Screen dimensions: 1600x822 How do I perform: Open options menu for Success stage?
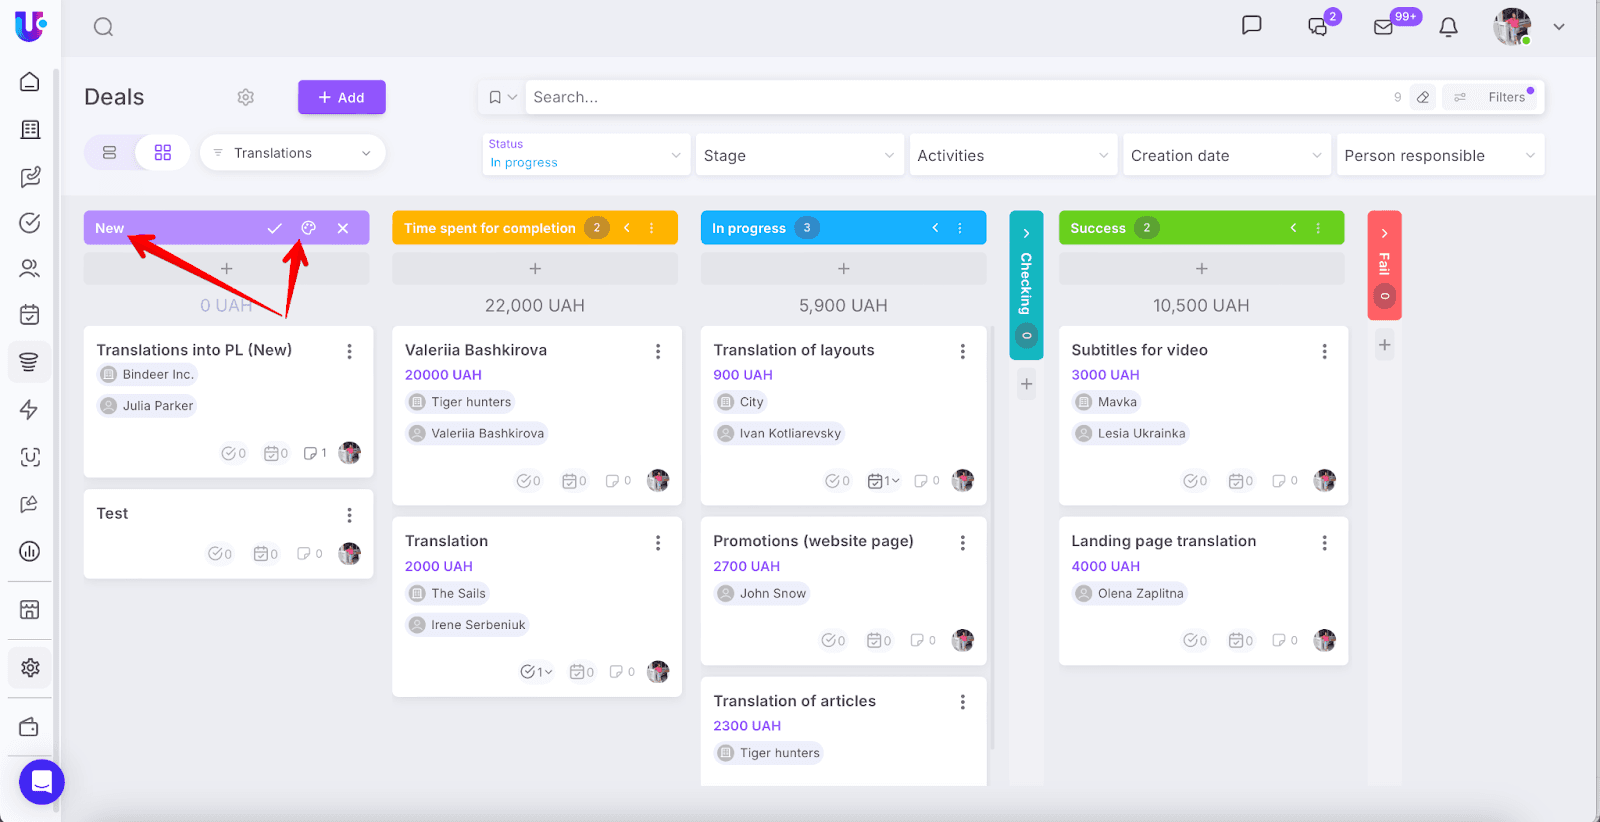pyautogui.click(x=1319, y=228)
